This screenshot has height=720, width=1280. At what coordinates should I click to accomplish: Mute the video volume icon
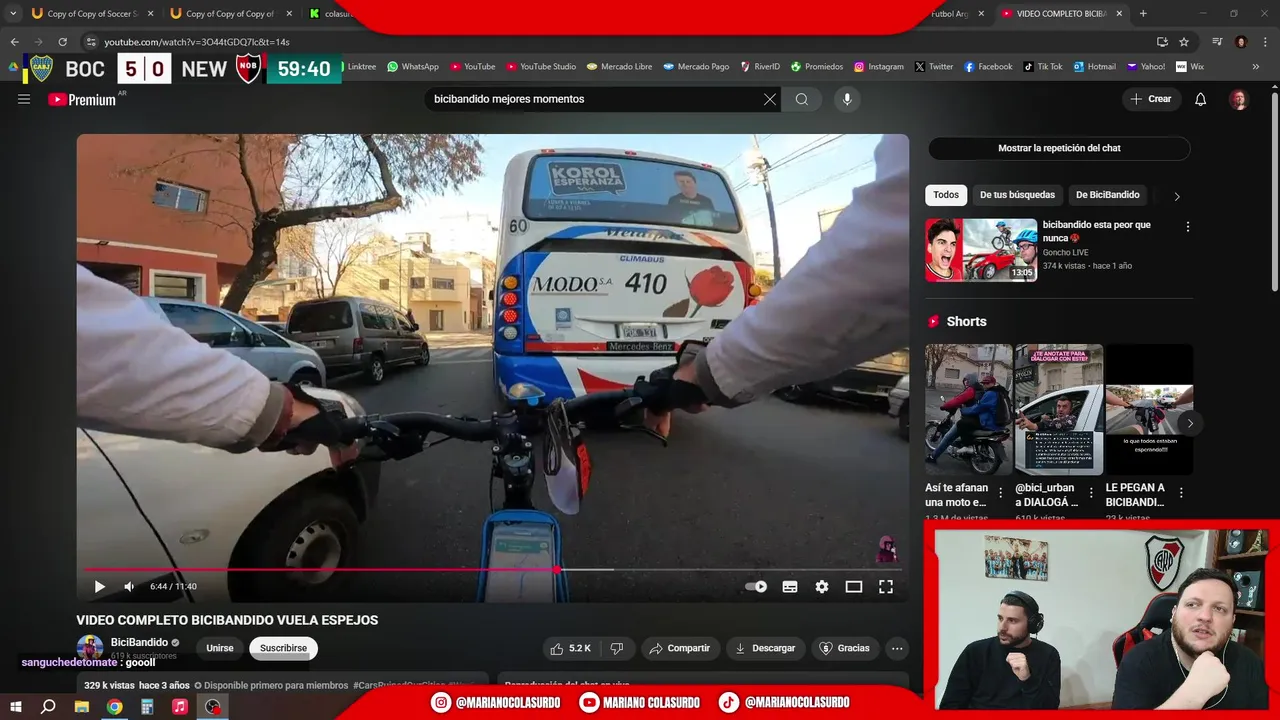(x=129, y=587)
